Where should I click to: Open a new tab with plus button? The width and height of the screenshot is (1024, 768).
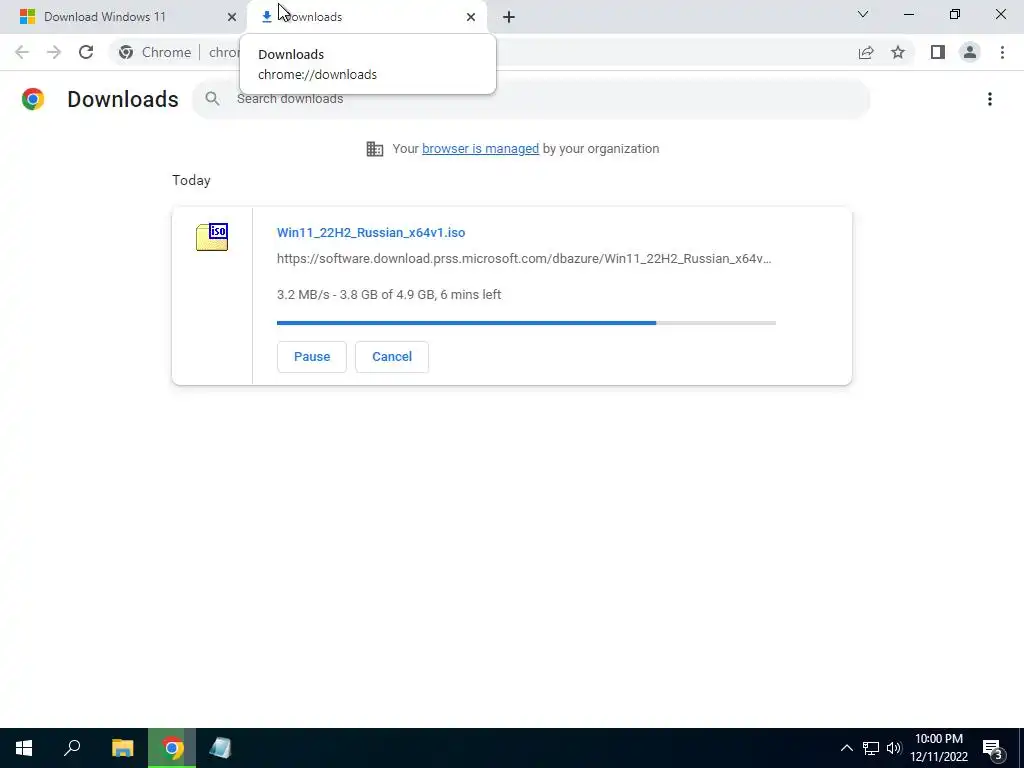tap(509, 17)
